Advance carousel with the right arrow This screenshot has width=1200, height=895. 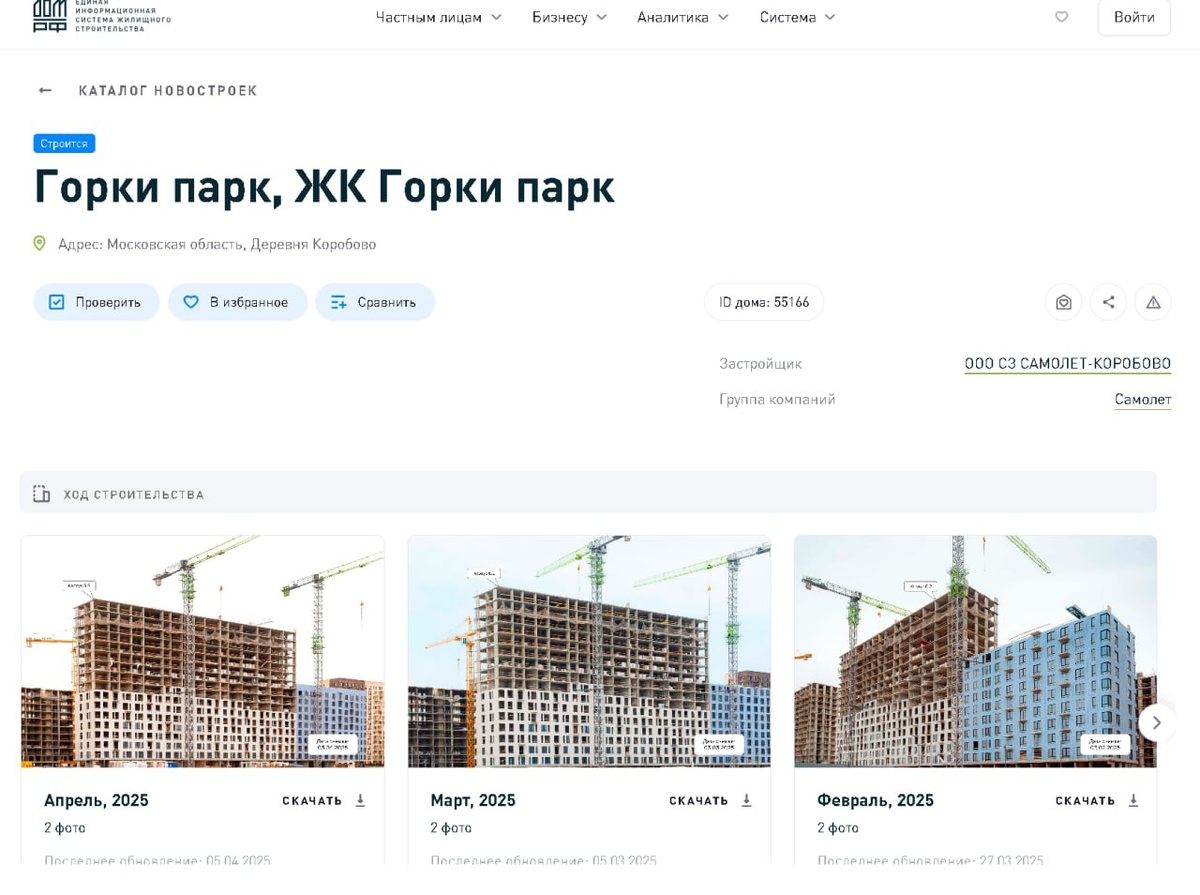pos(1157,722)
